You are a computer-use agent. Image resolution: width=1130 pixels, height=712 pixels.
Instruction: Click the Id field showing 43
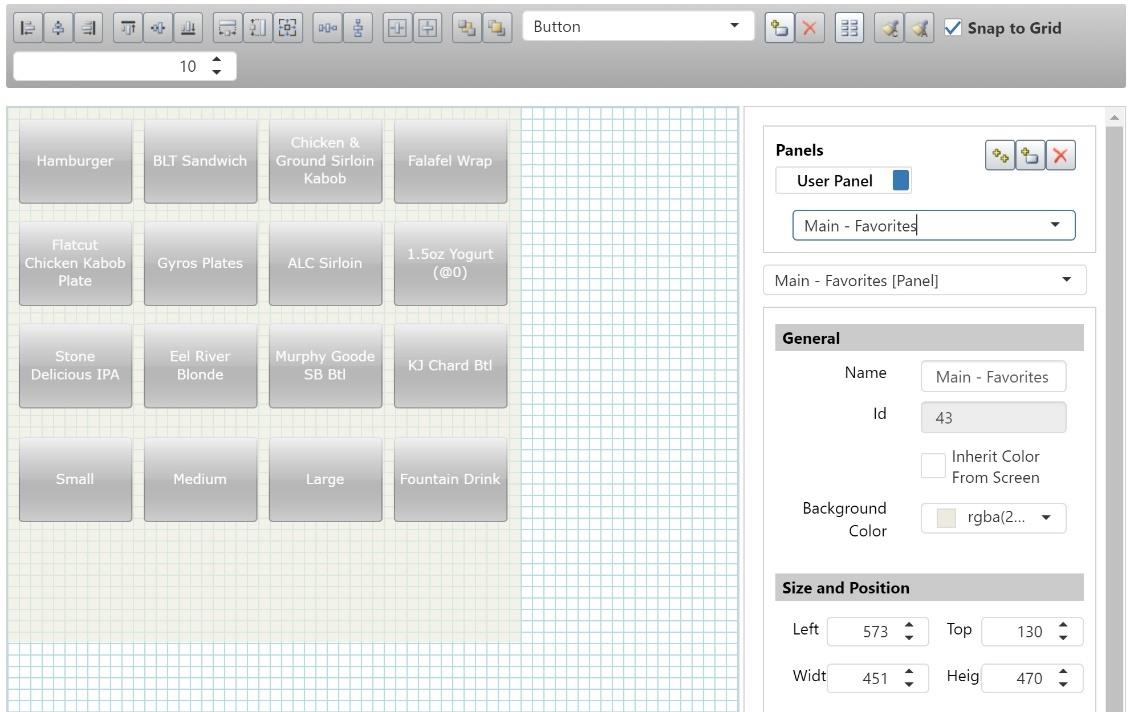[993, 417]
